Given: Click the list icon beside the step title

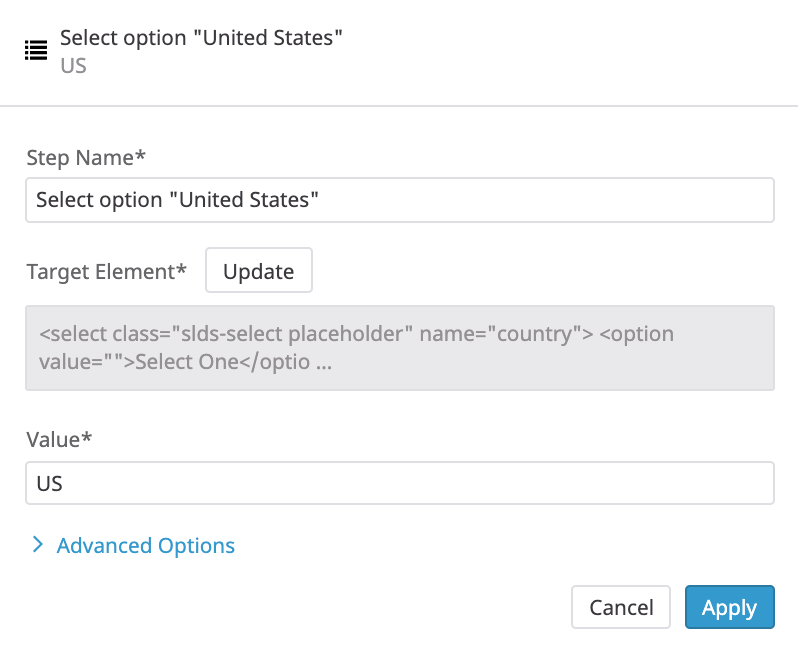Looking at the screenshot, I should 36,50.
